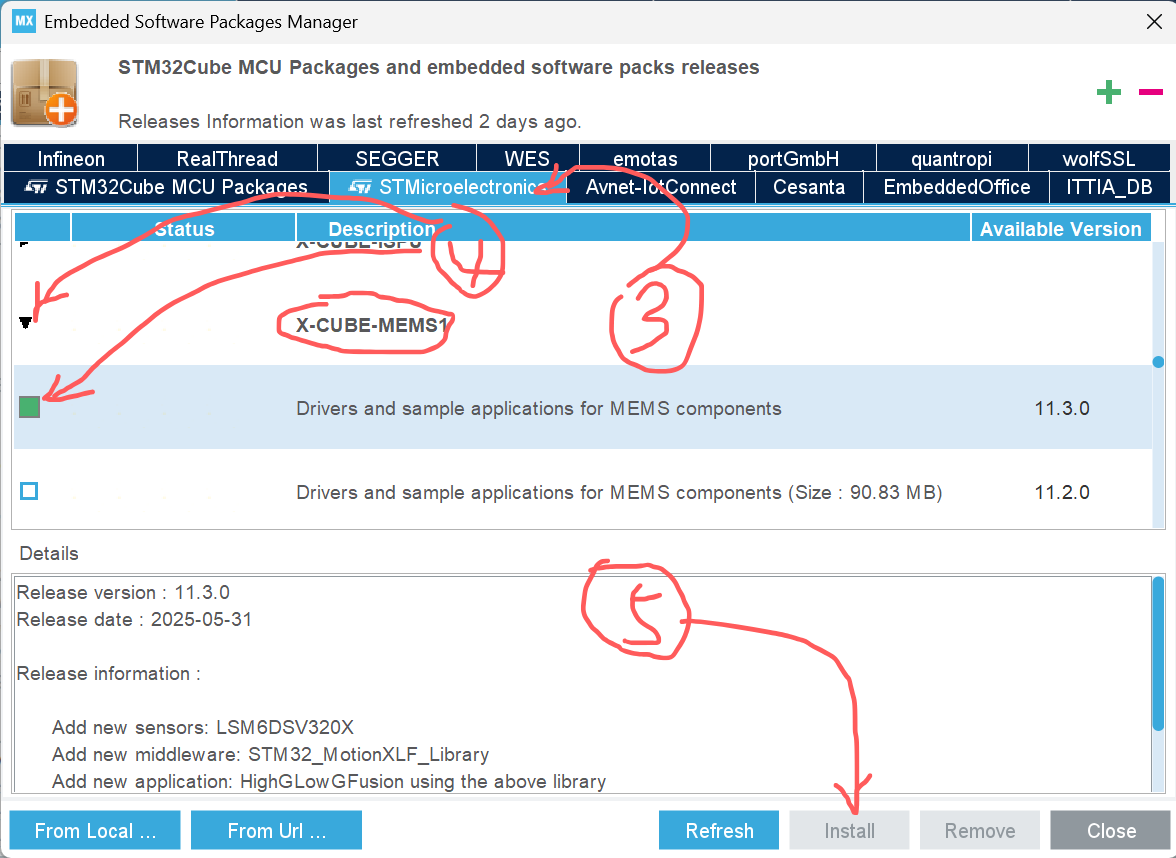The width and height of the screenshot is (1176, 858).
Task: Click the Details pane vertical scrollbar
Action: coord(1159,654)
